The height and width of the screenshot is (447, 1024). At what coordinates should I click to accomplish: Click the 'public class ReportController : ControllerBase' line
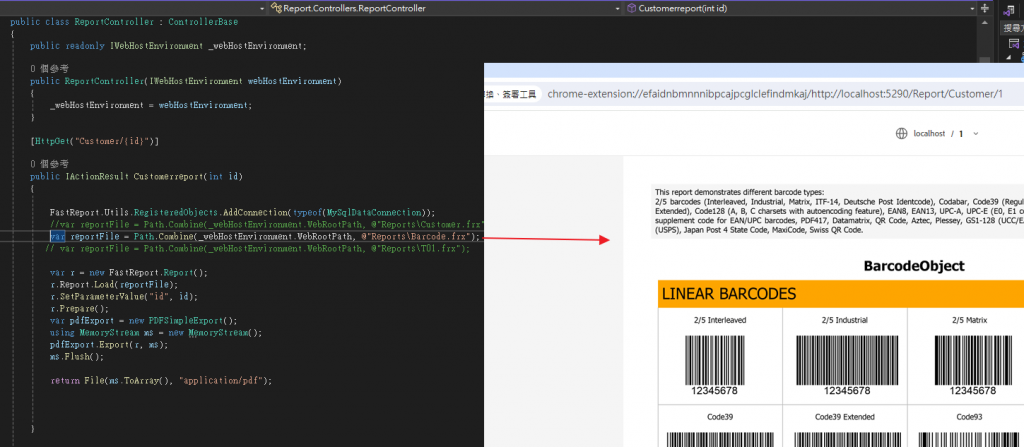(124, 22)
